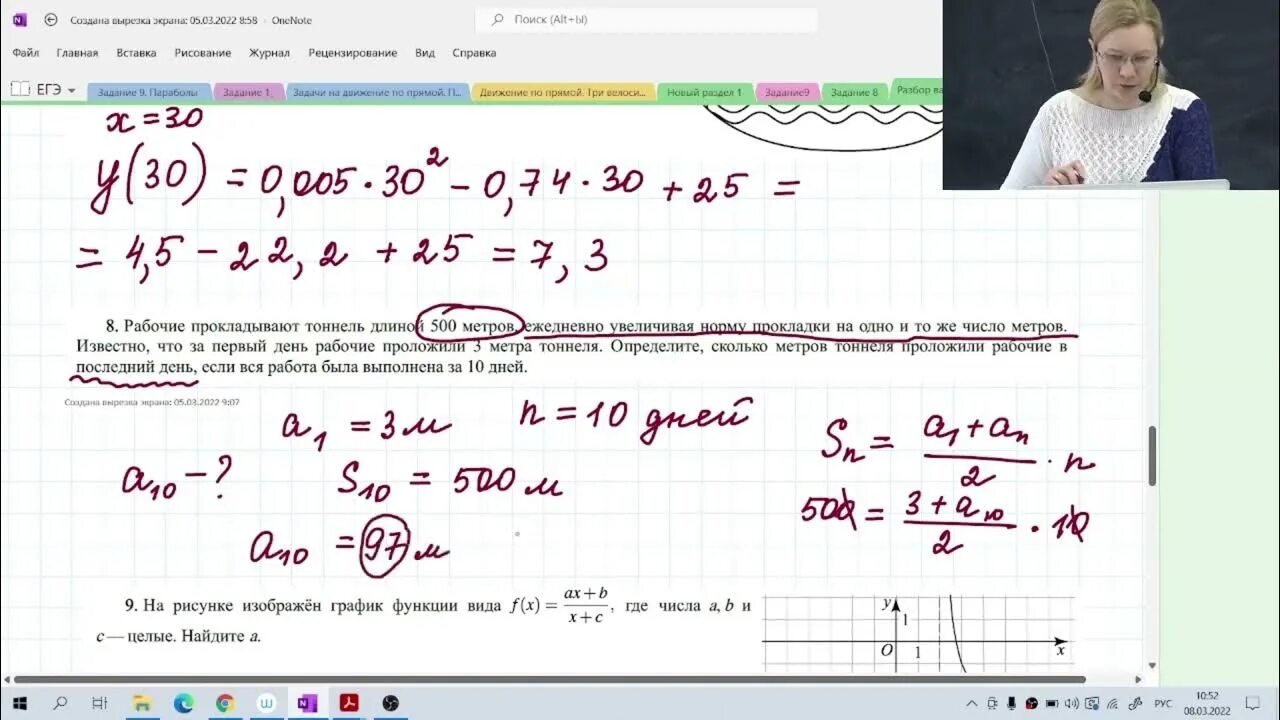This screenshot has height=720, width=1280.
Task: Click the vertical scrollbar thumb
Action: [1153, 454]
